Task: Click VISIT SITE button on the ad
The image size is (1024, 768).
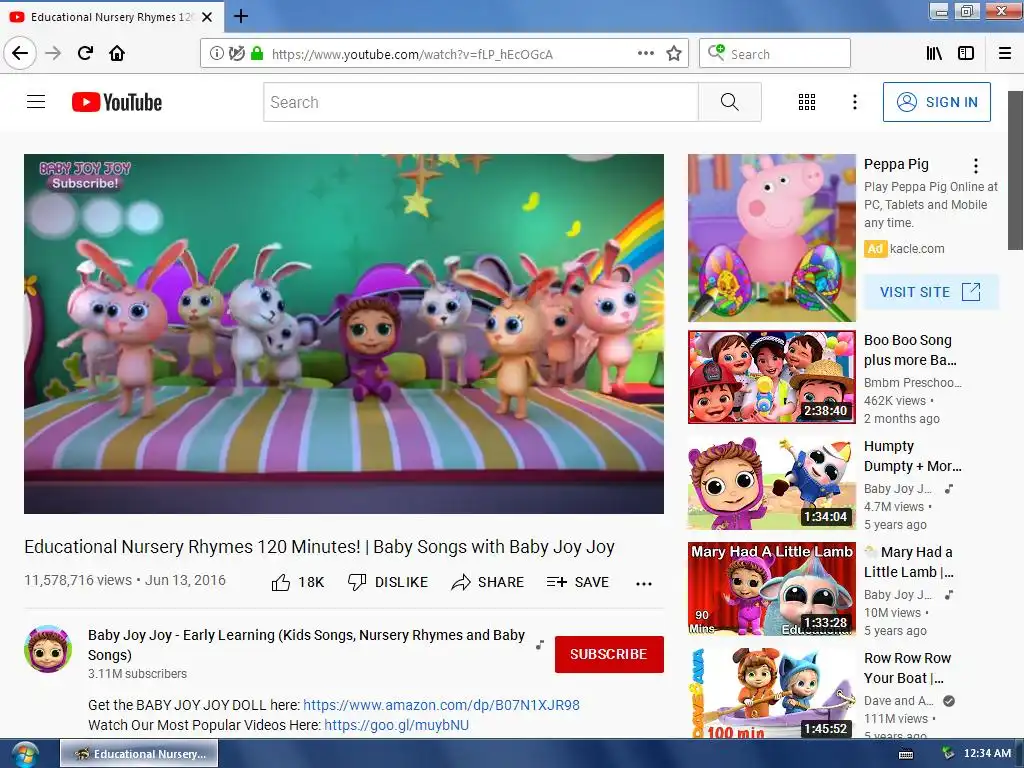Action: click(931, 292)
